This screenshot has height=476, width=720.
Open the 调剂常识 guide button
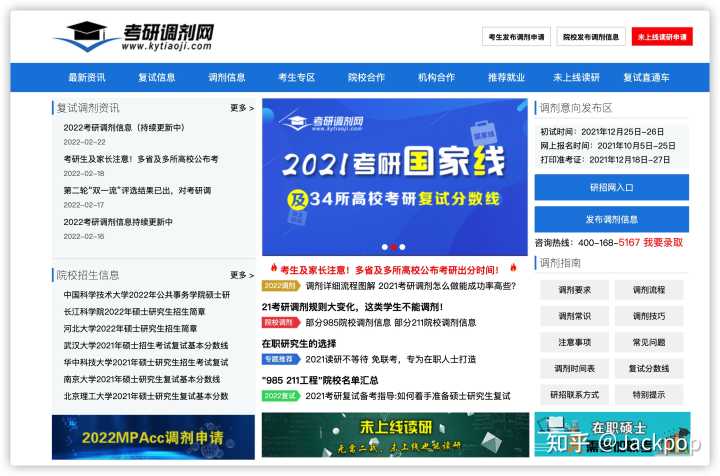(574, 316)
